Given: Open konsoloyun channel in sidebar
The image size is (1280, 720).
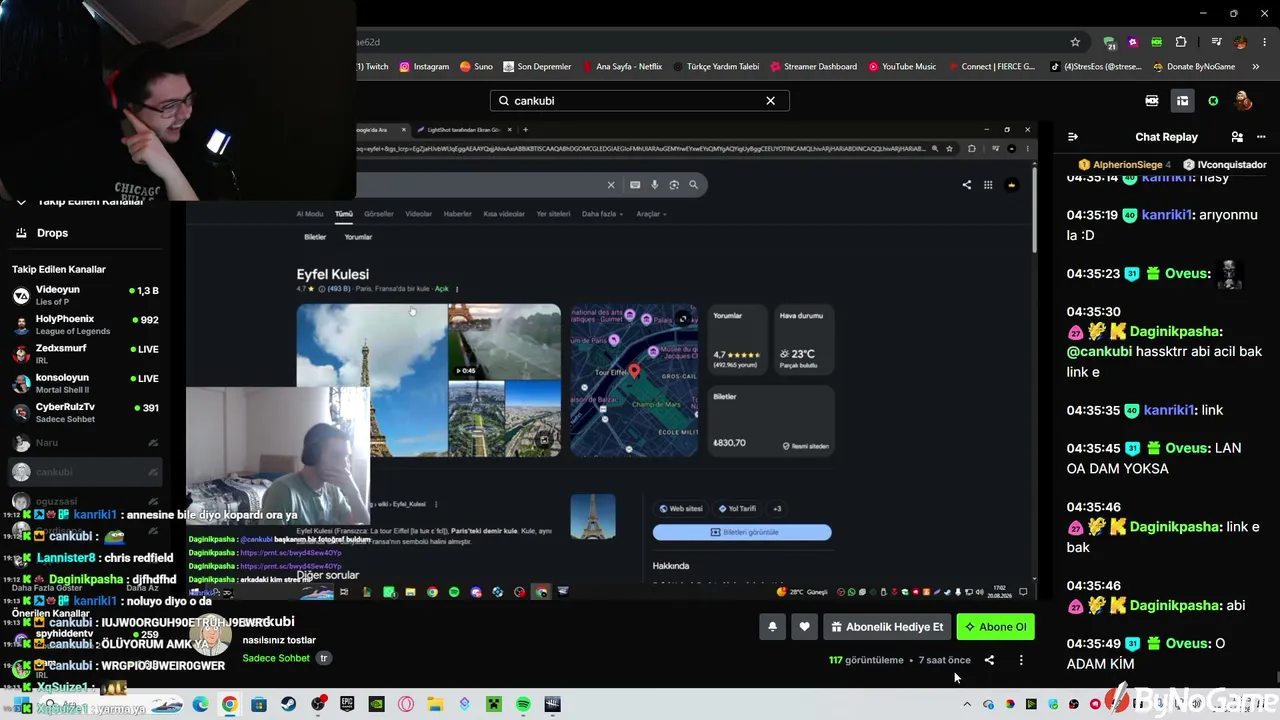Looking at the screenshot, I should (x=85, y=383).
